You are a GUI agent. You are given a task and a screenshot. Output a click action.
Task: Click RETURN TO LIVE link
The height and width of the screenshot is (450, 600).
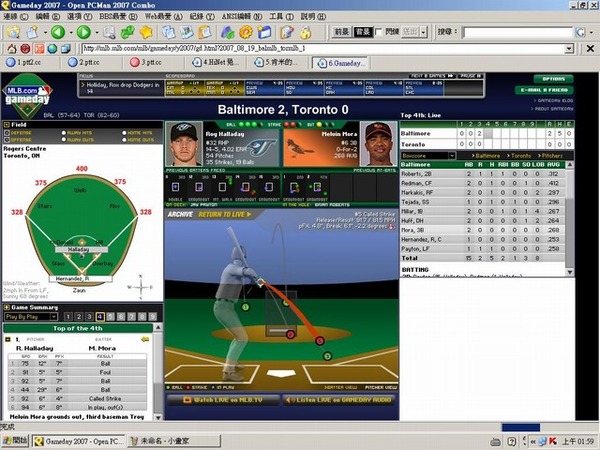coord(225,215)
